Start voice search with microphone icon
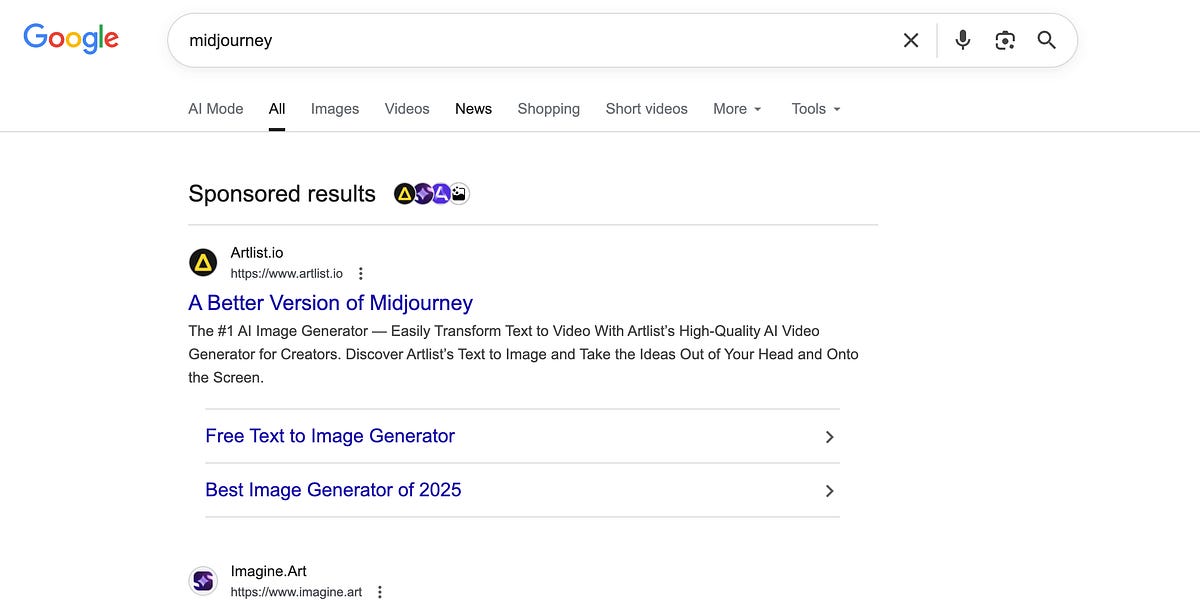Image resolution: width=1200 pixels, height=600 pixels. 963,40
